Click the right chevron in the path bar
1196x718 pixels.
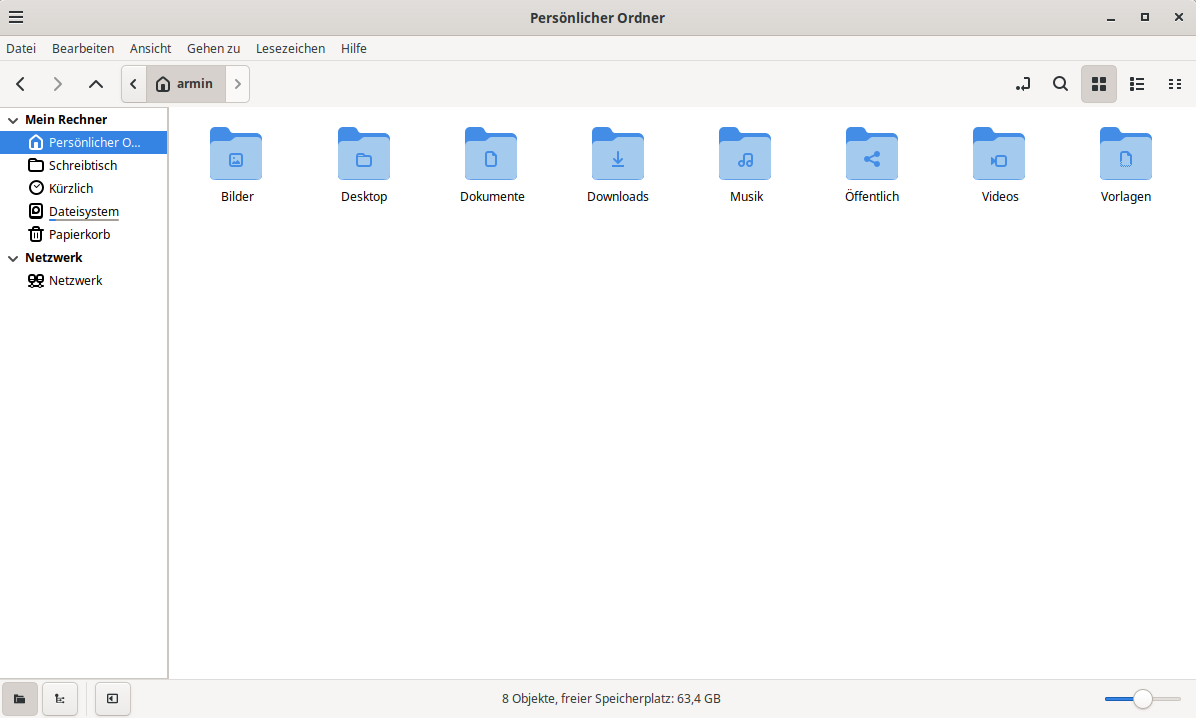(x=237, y=84)
